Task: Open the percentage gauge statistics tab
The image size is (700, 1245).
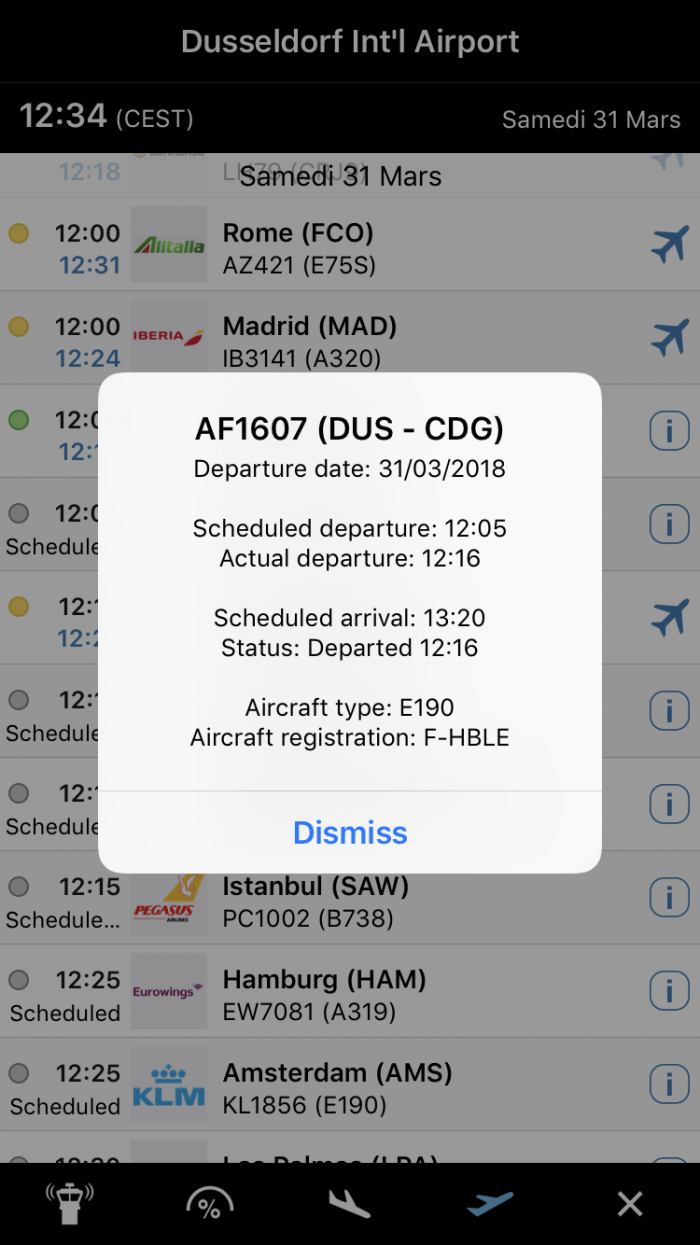Action: point(210,1204)
